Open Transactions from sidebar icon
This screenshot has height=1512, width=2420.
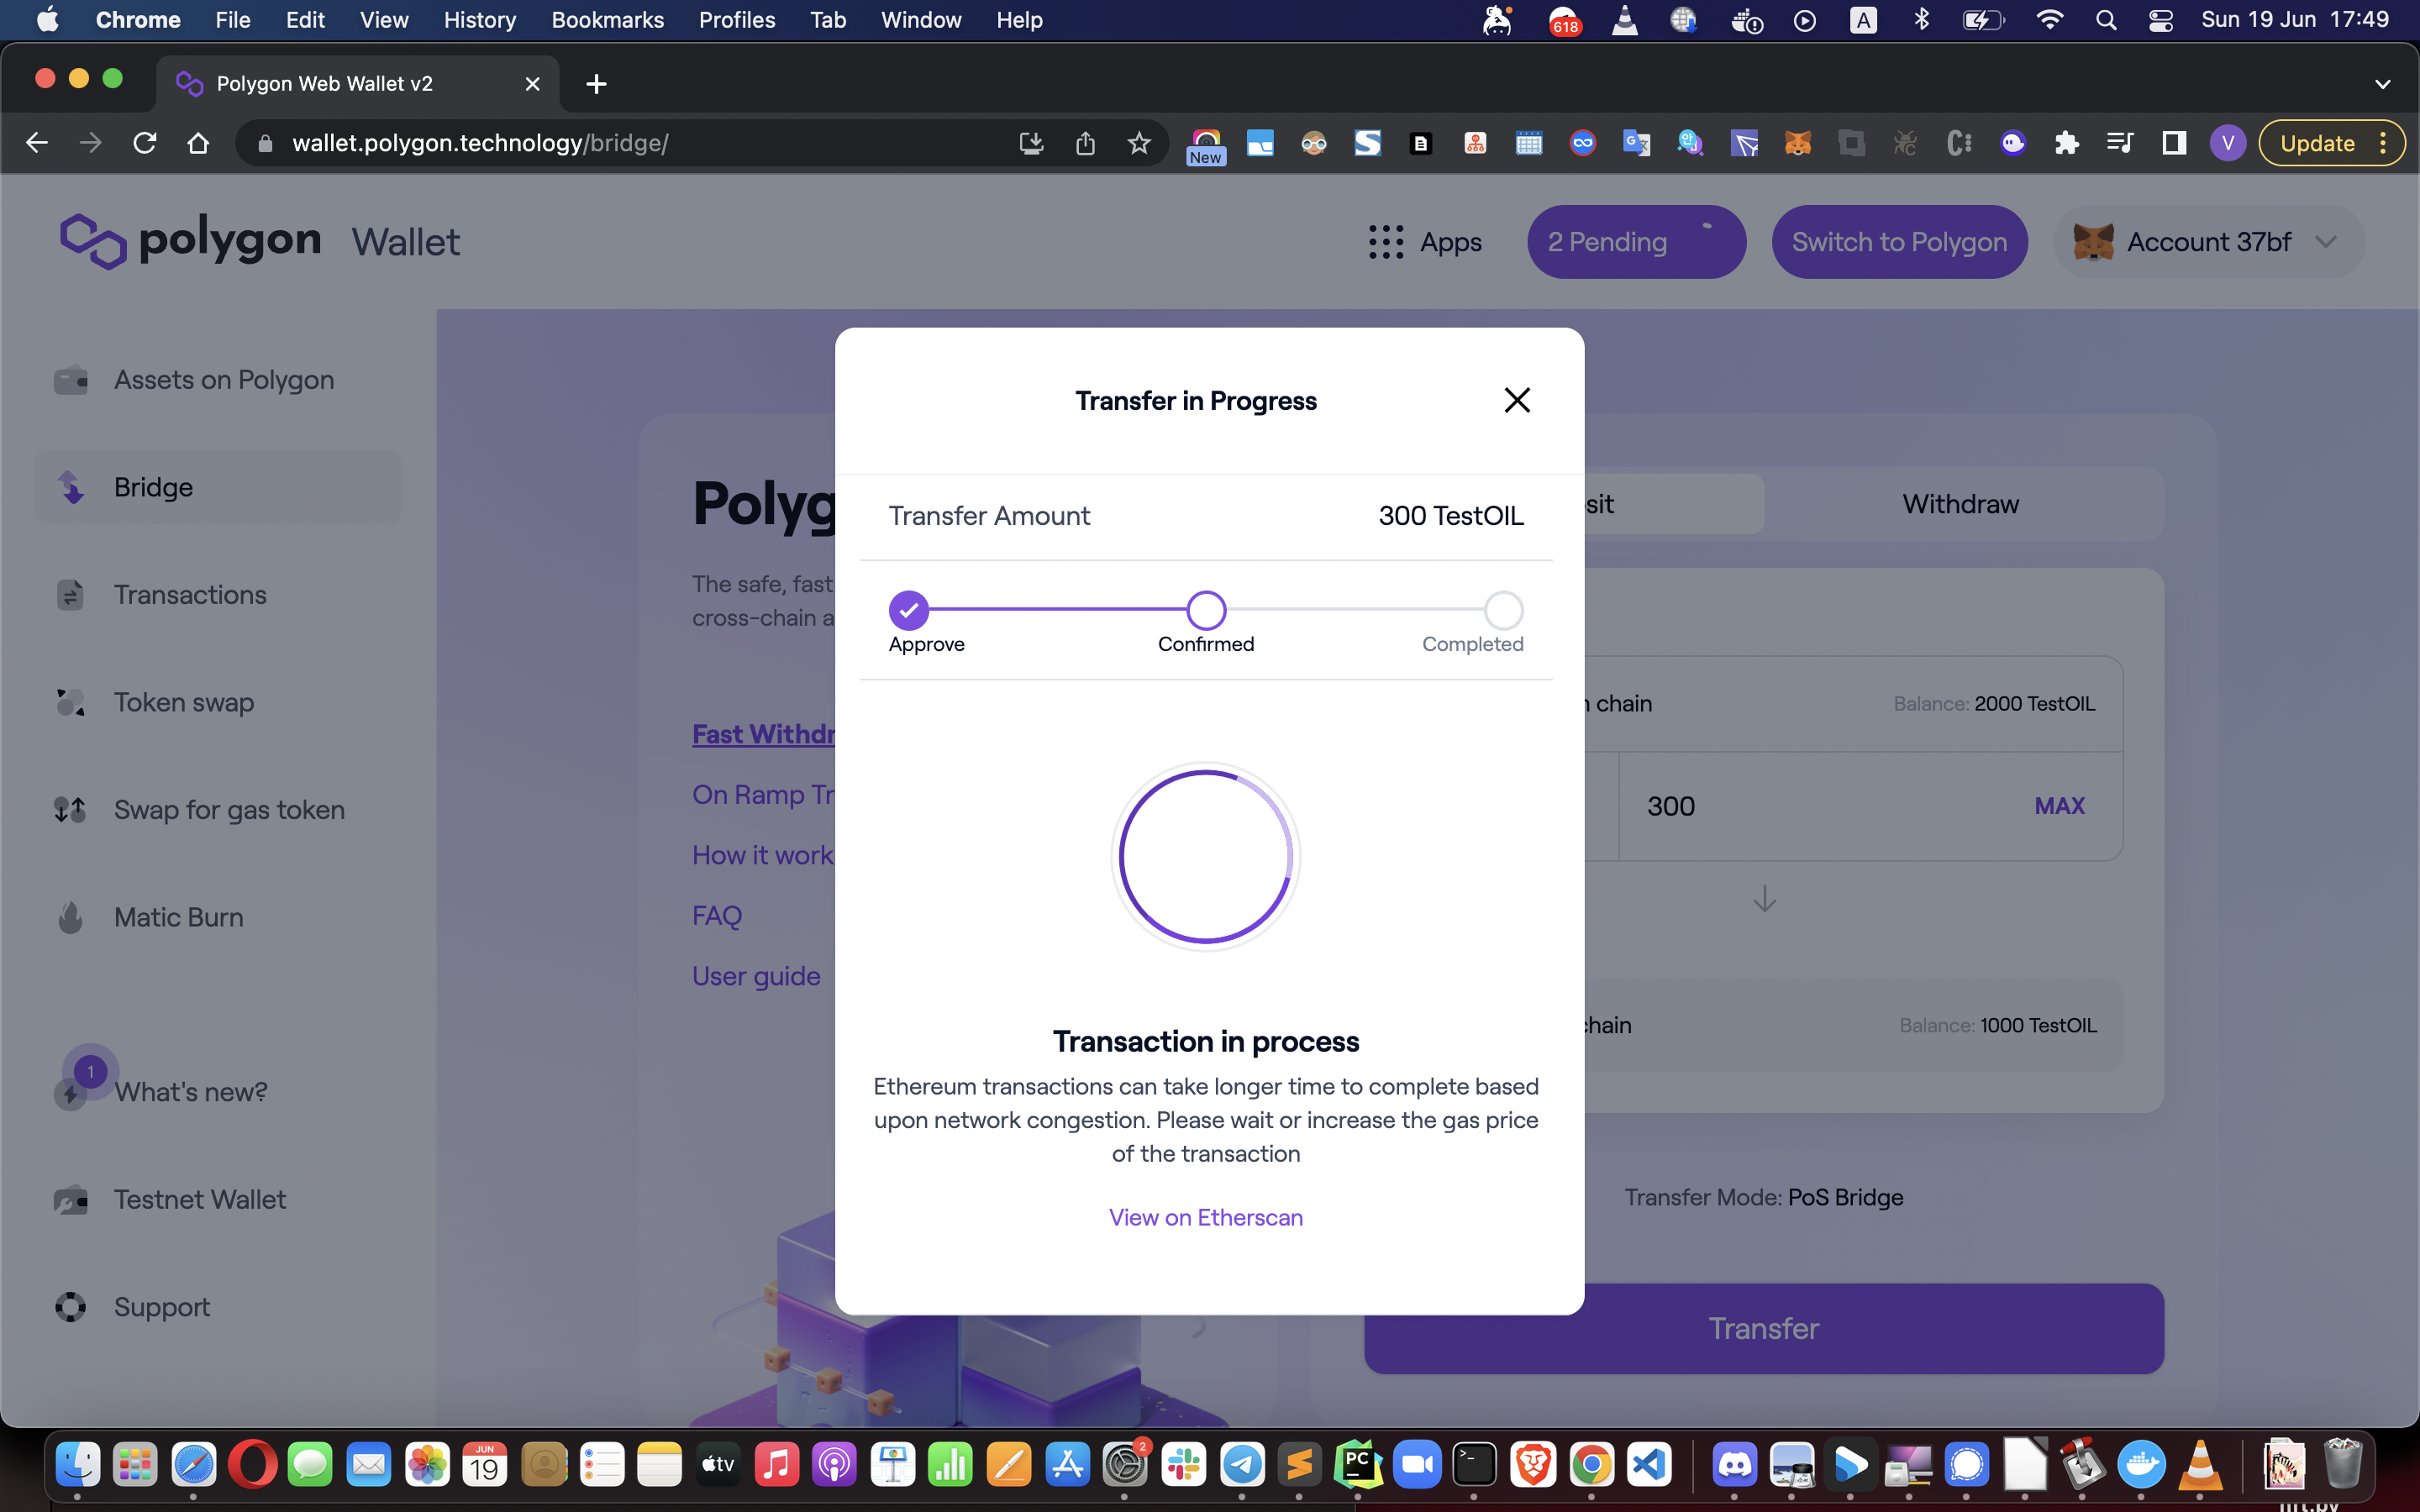coord(71,595)
